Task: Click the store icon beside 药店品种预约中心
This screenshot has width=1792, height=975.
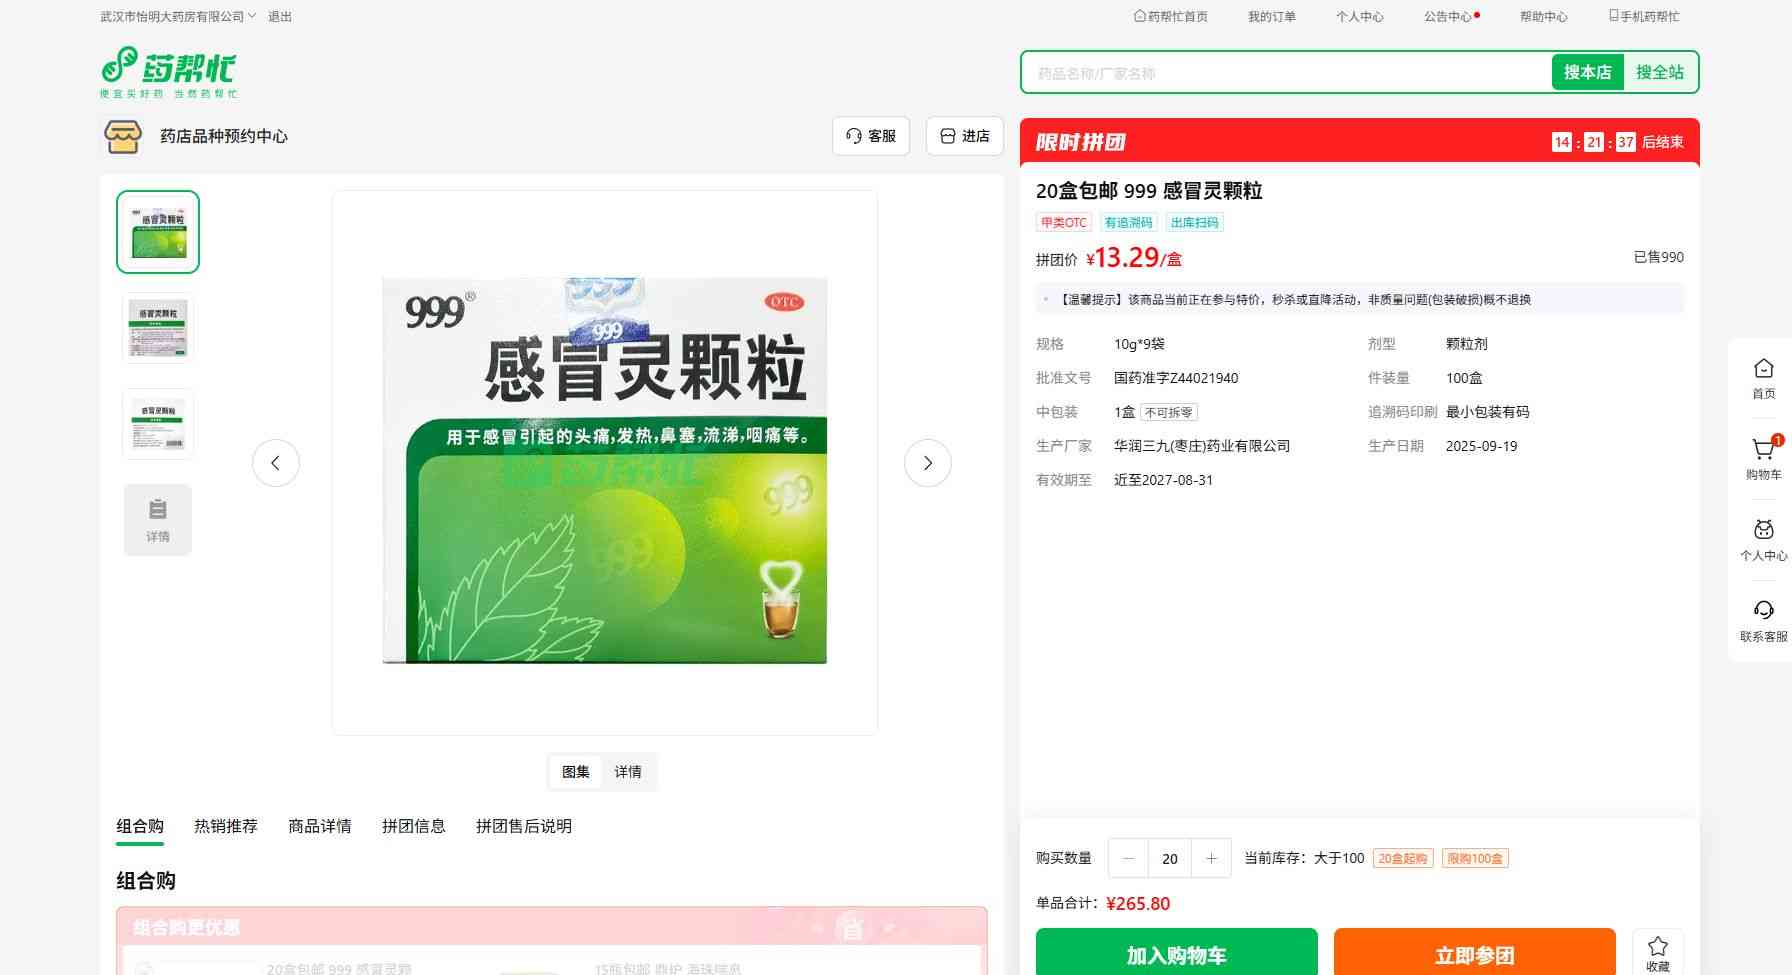Action: 123,136
